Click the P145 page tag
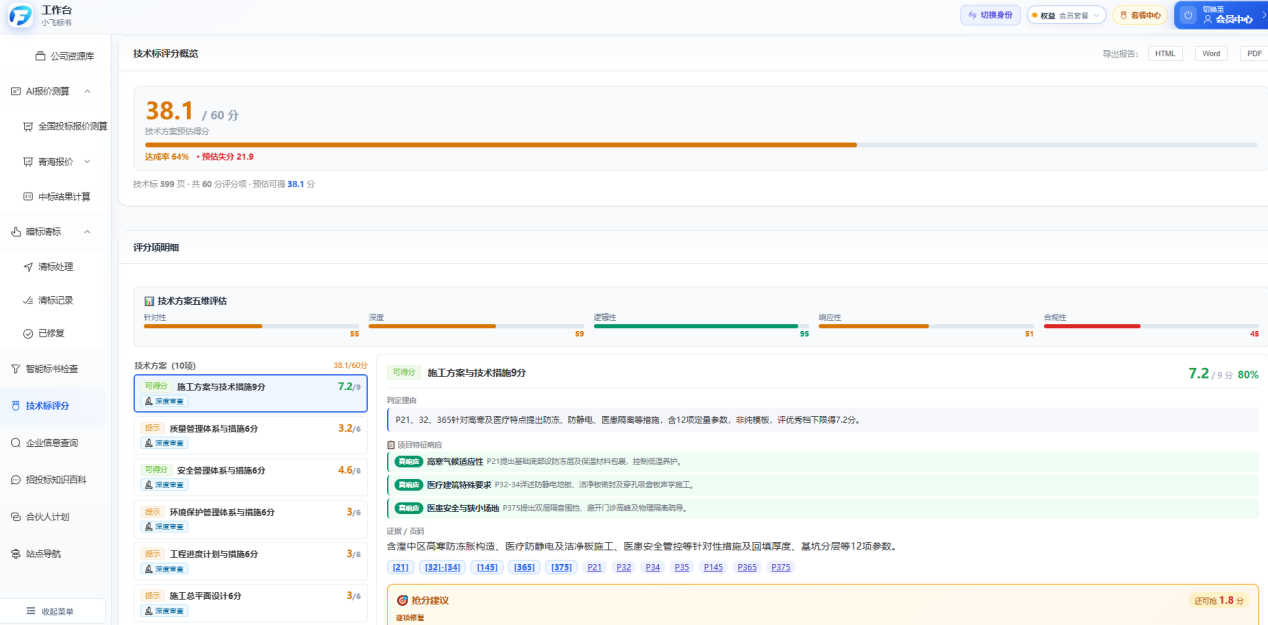The height and width of the screenshot is (625, 1268). pos(713,568)
